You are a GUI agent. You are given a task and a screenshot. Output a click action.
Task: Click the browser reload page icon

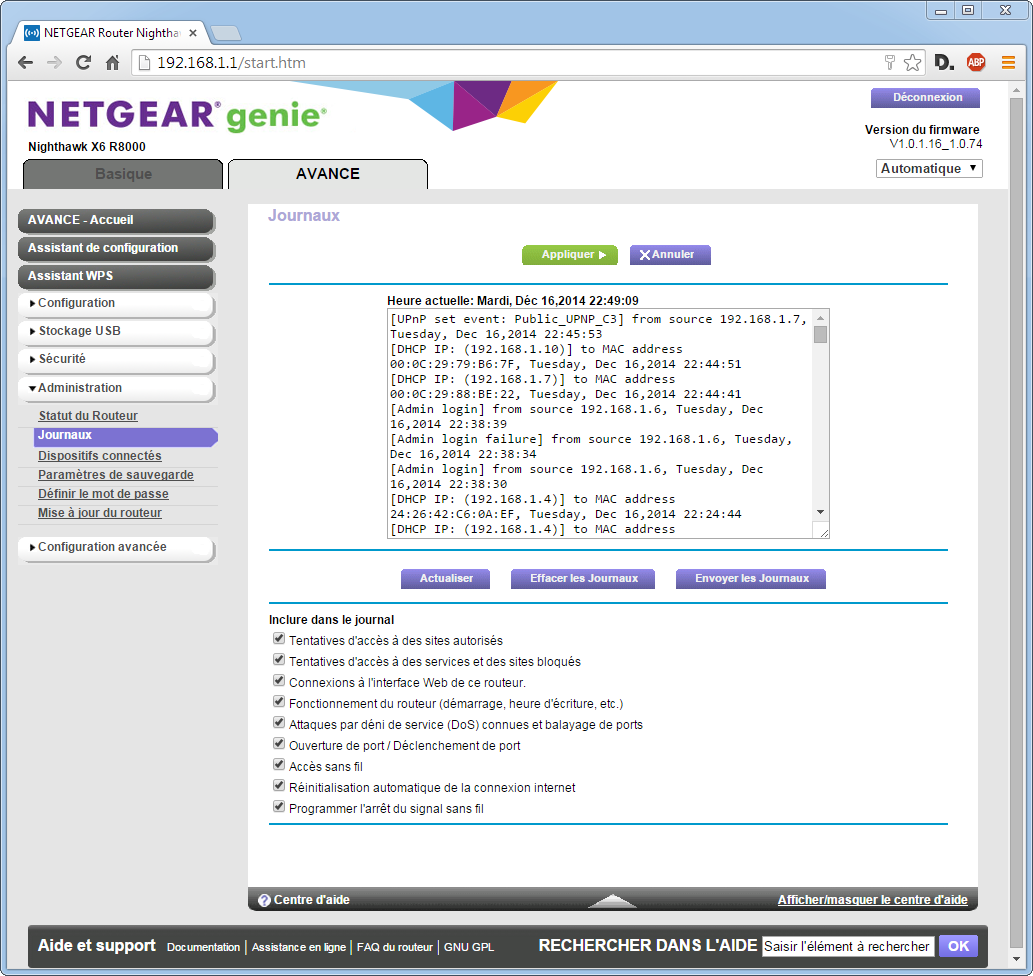84,63
